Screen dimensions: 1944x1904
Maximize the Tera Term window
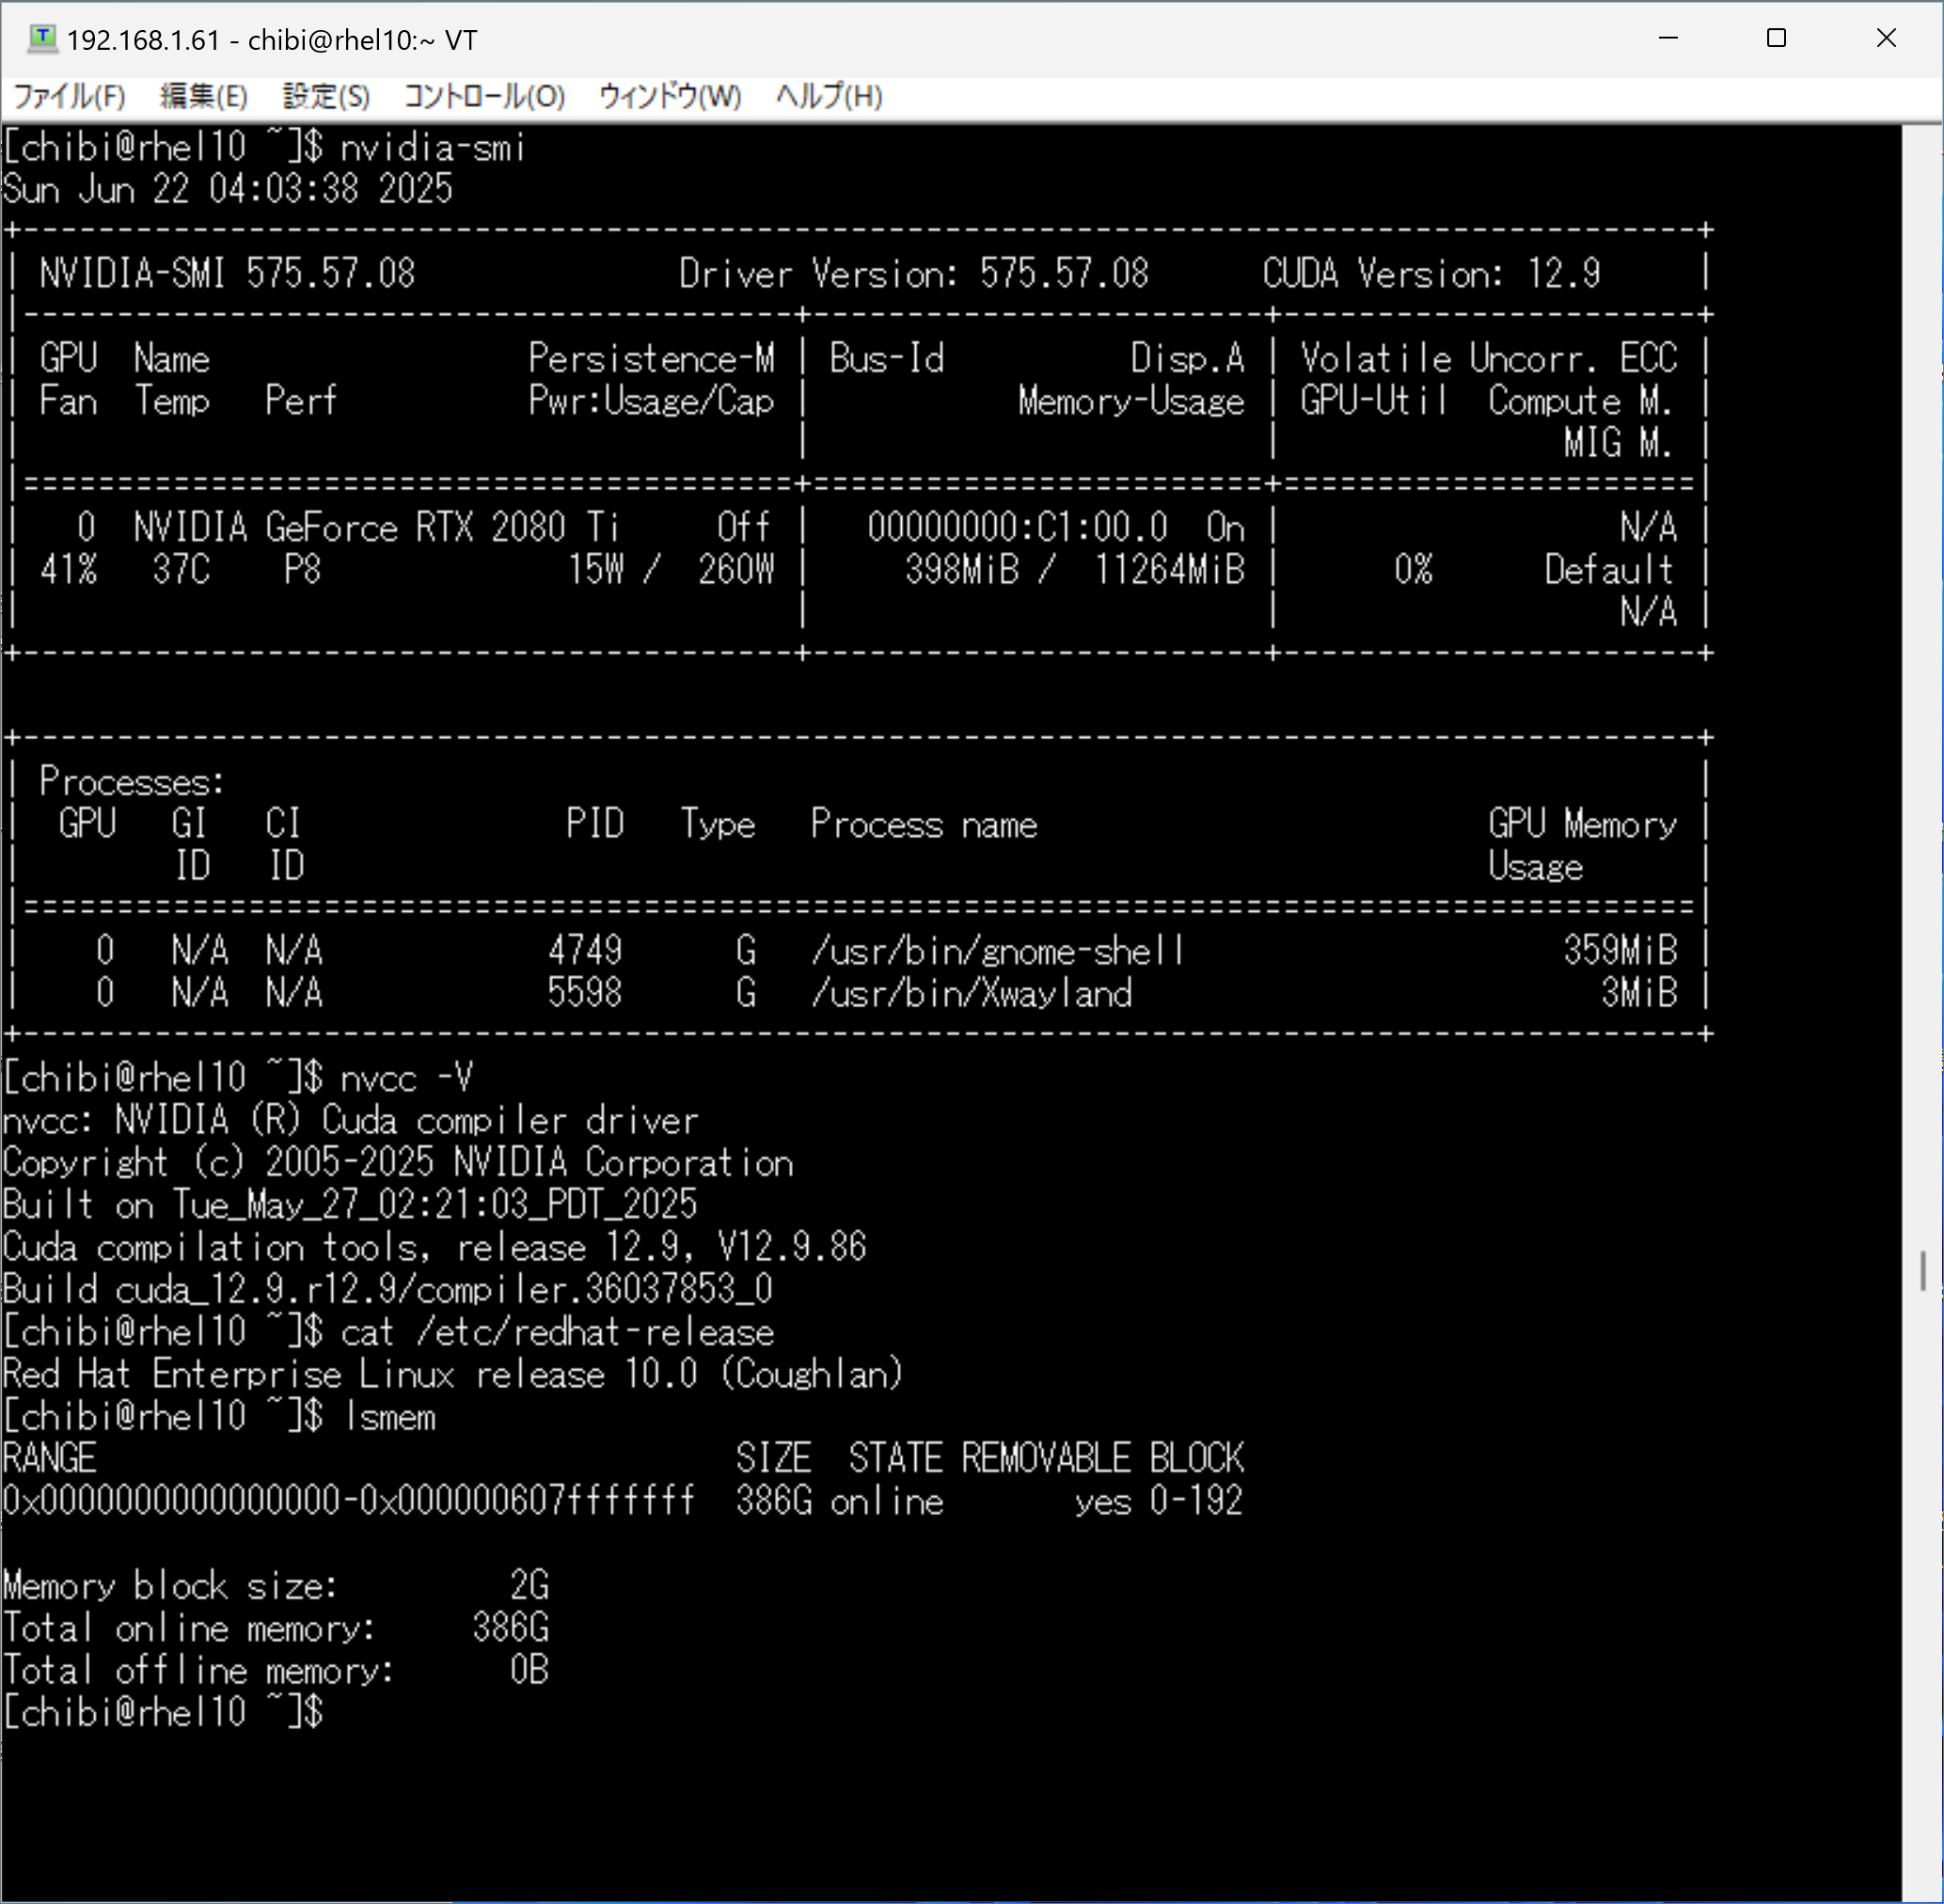[1776, 39]
